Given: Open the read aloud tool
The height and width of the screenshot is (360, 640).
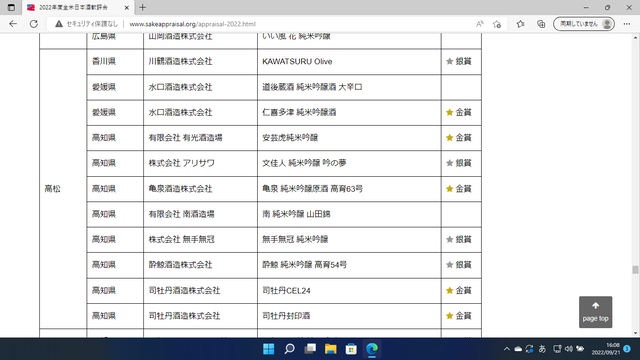Looking at the screenshot, I should [480, 24].
